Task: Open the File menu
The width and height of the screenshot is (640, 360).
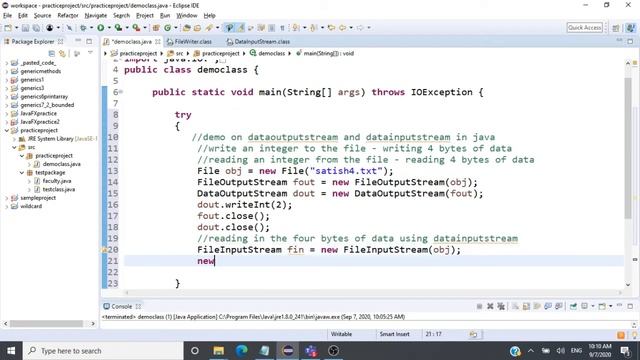Action: (7, 16)
